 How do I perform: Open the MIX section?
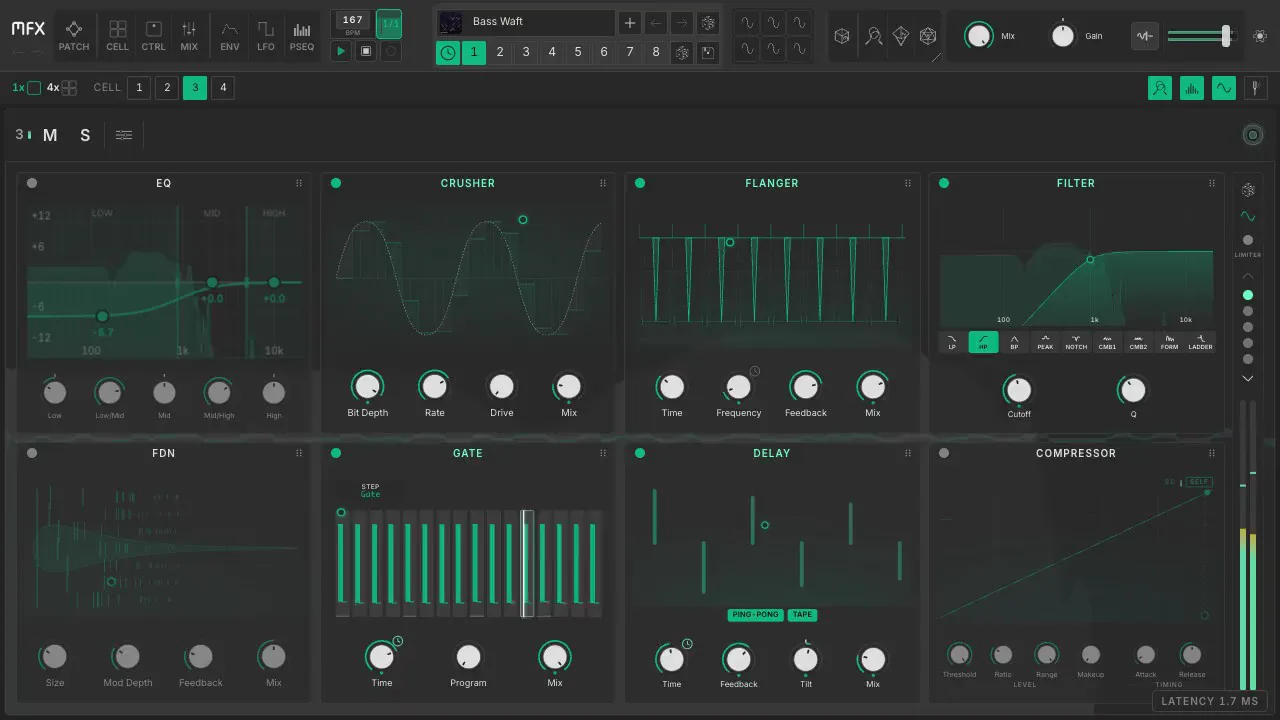coord(189,35)
